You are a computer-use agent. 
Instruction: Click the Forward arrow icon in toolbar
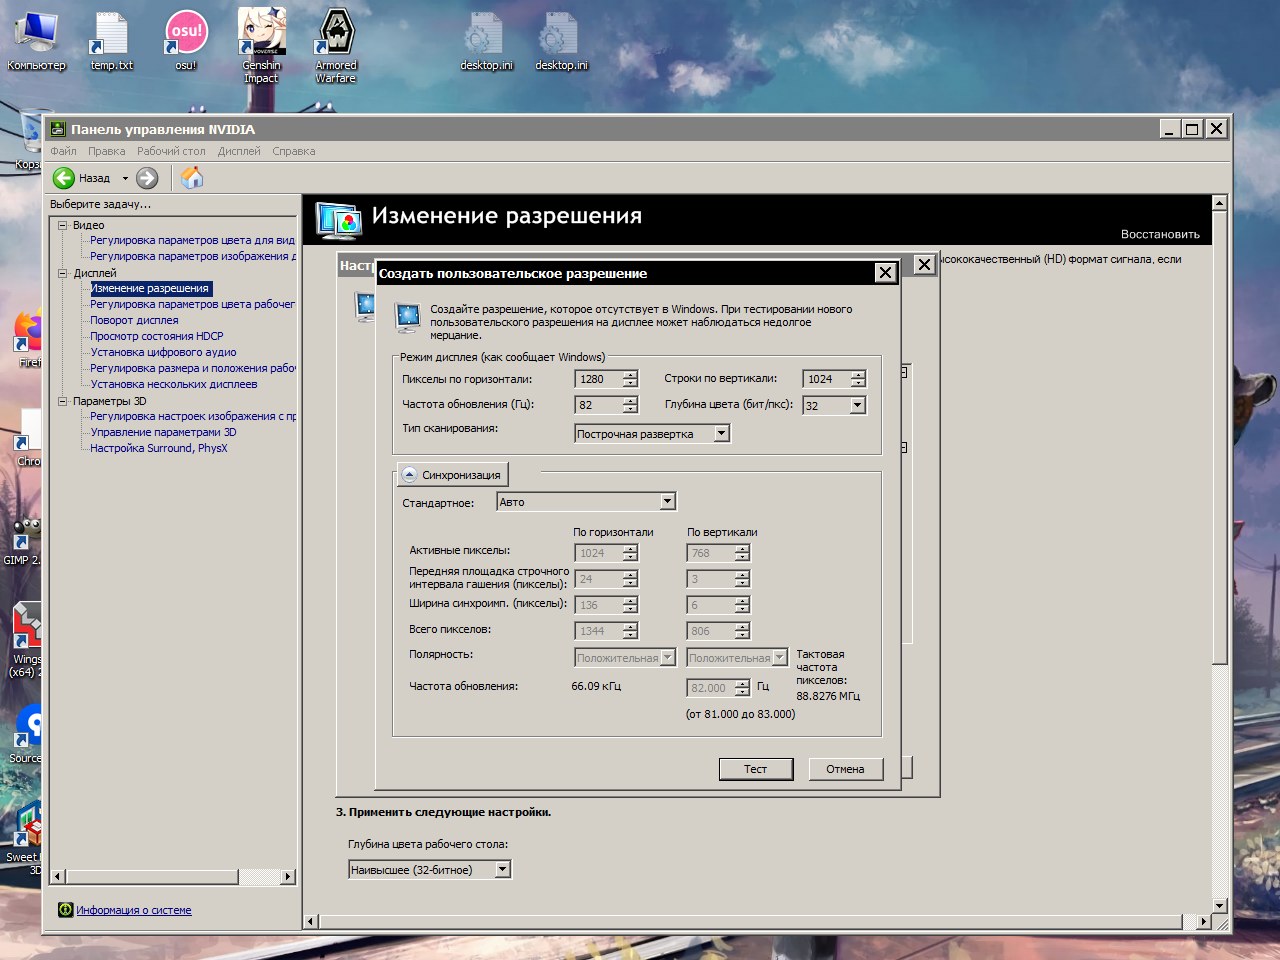147,178
